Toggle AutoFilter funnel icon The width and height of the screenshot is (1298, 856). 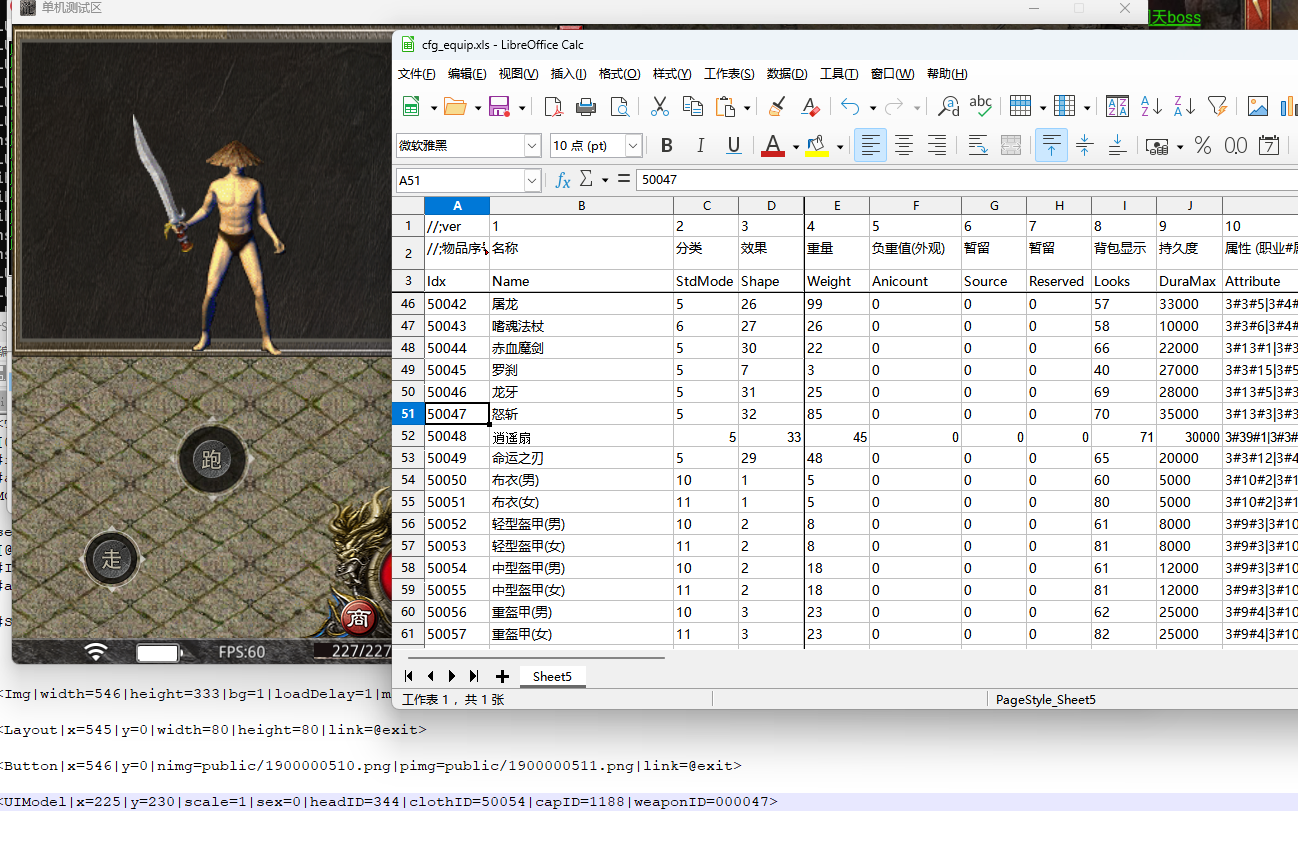[1217, 106]
